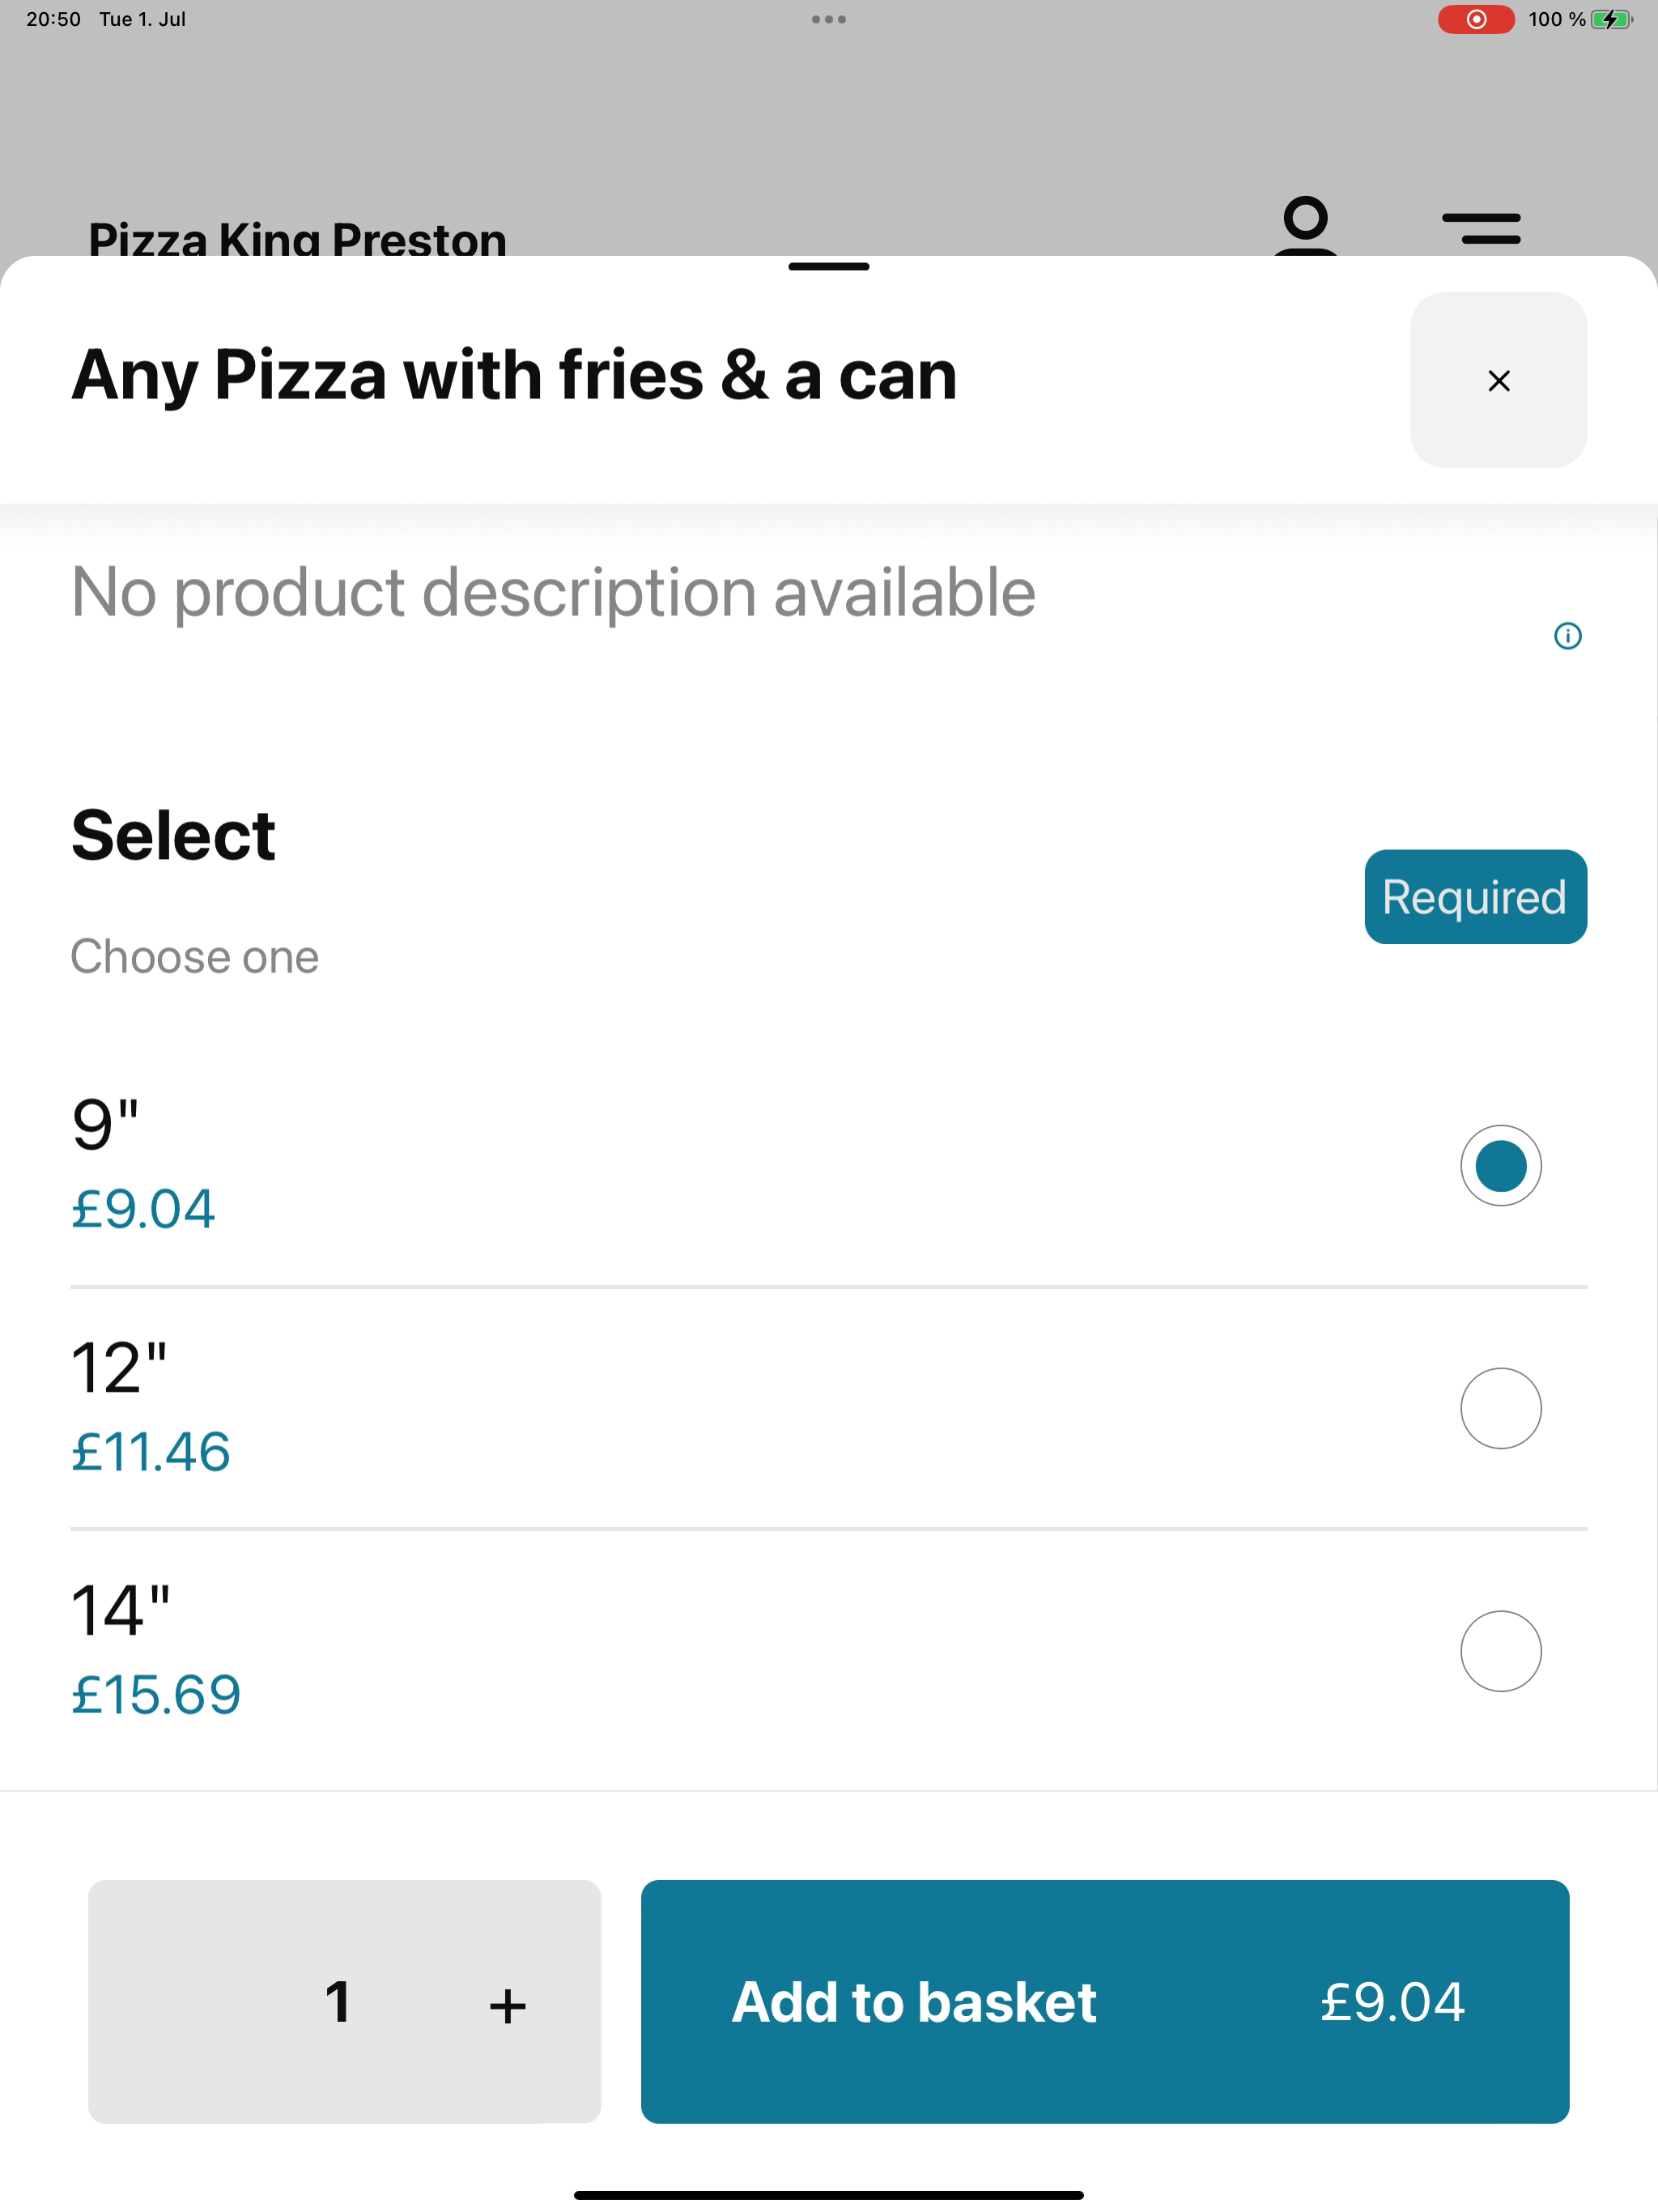Open the hamburger menu

coord(1481,228)
